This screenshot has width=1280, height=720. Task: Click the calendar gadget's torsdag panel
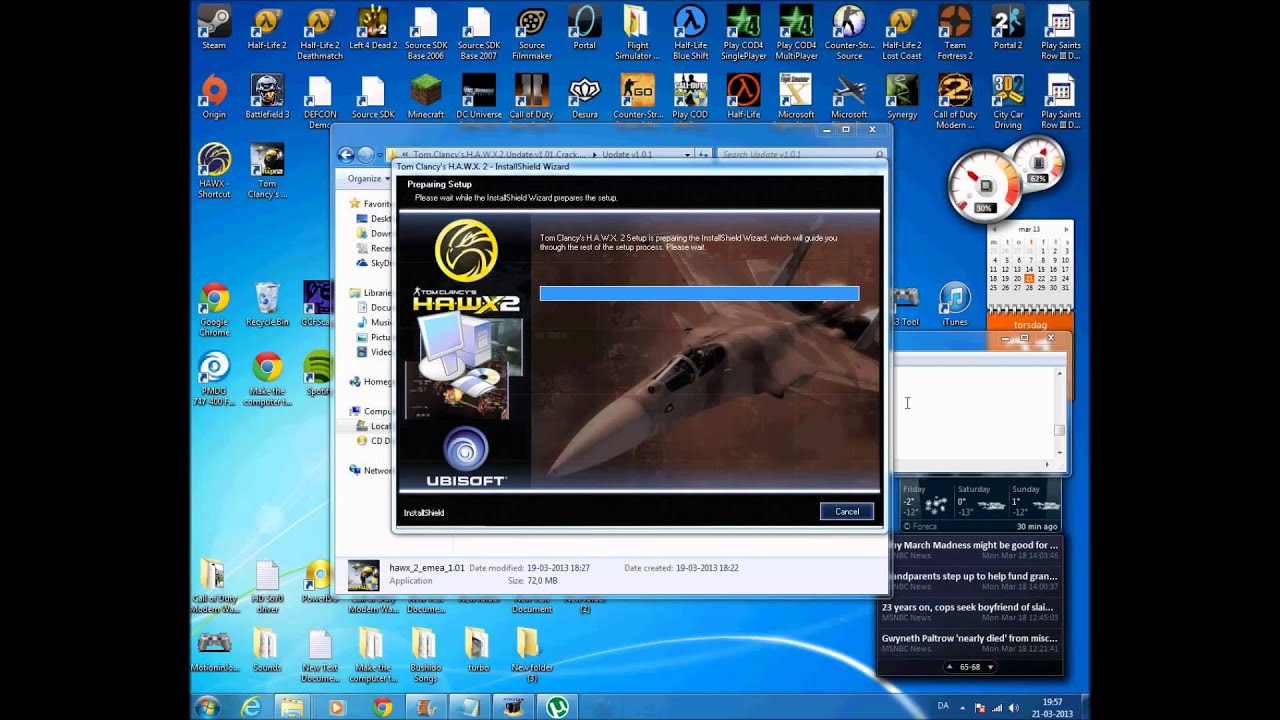tap(1030, 324)
